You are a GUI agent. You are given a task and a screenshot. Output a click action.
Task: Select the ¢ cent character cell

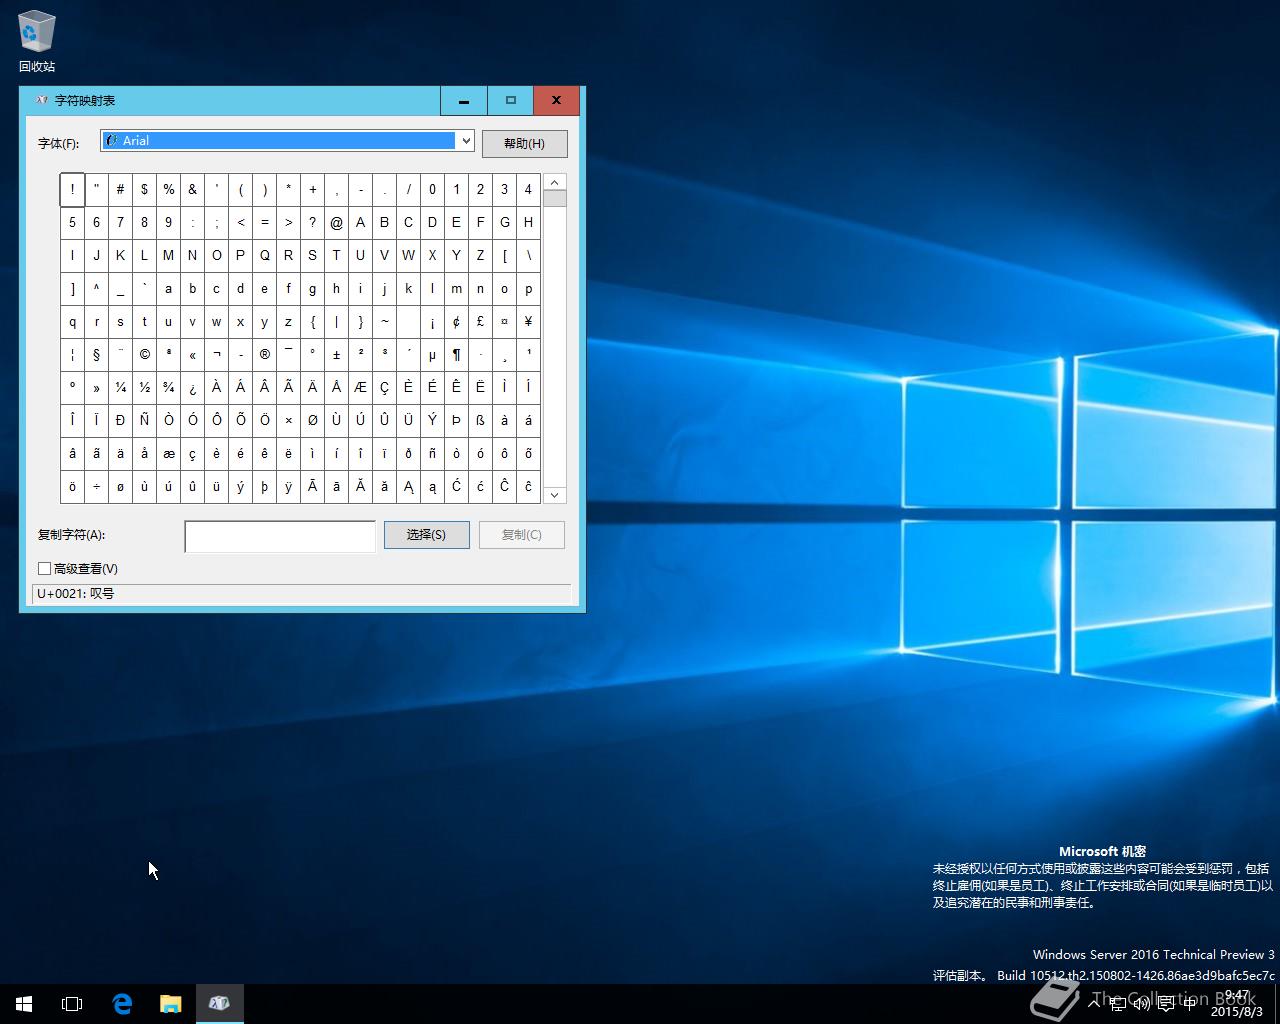click(456, 321)
